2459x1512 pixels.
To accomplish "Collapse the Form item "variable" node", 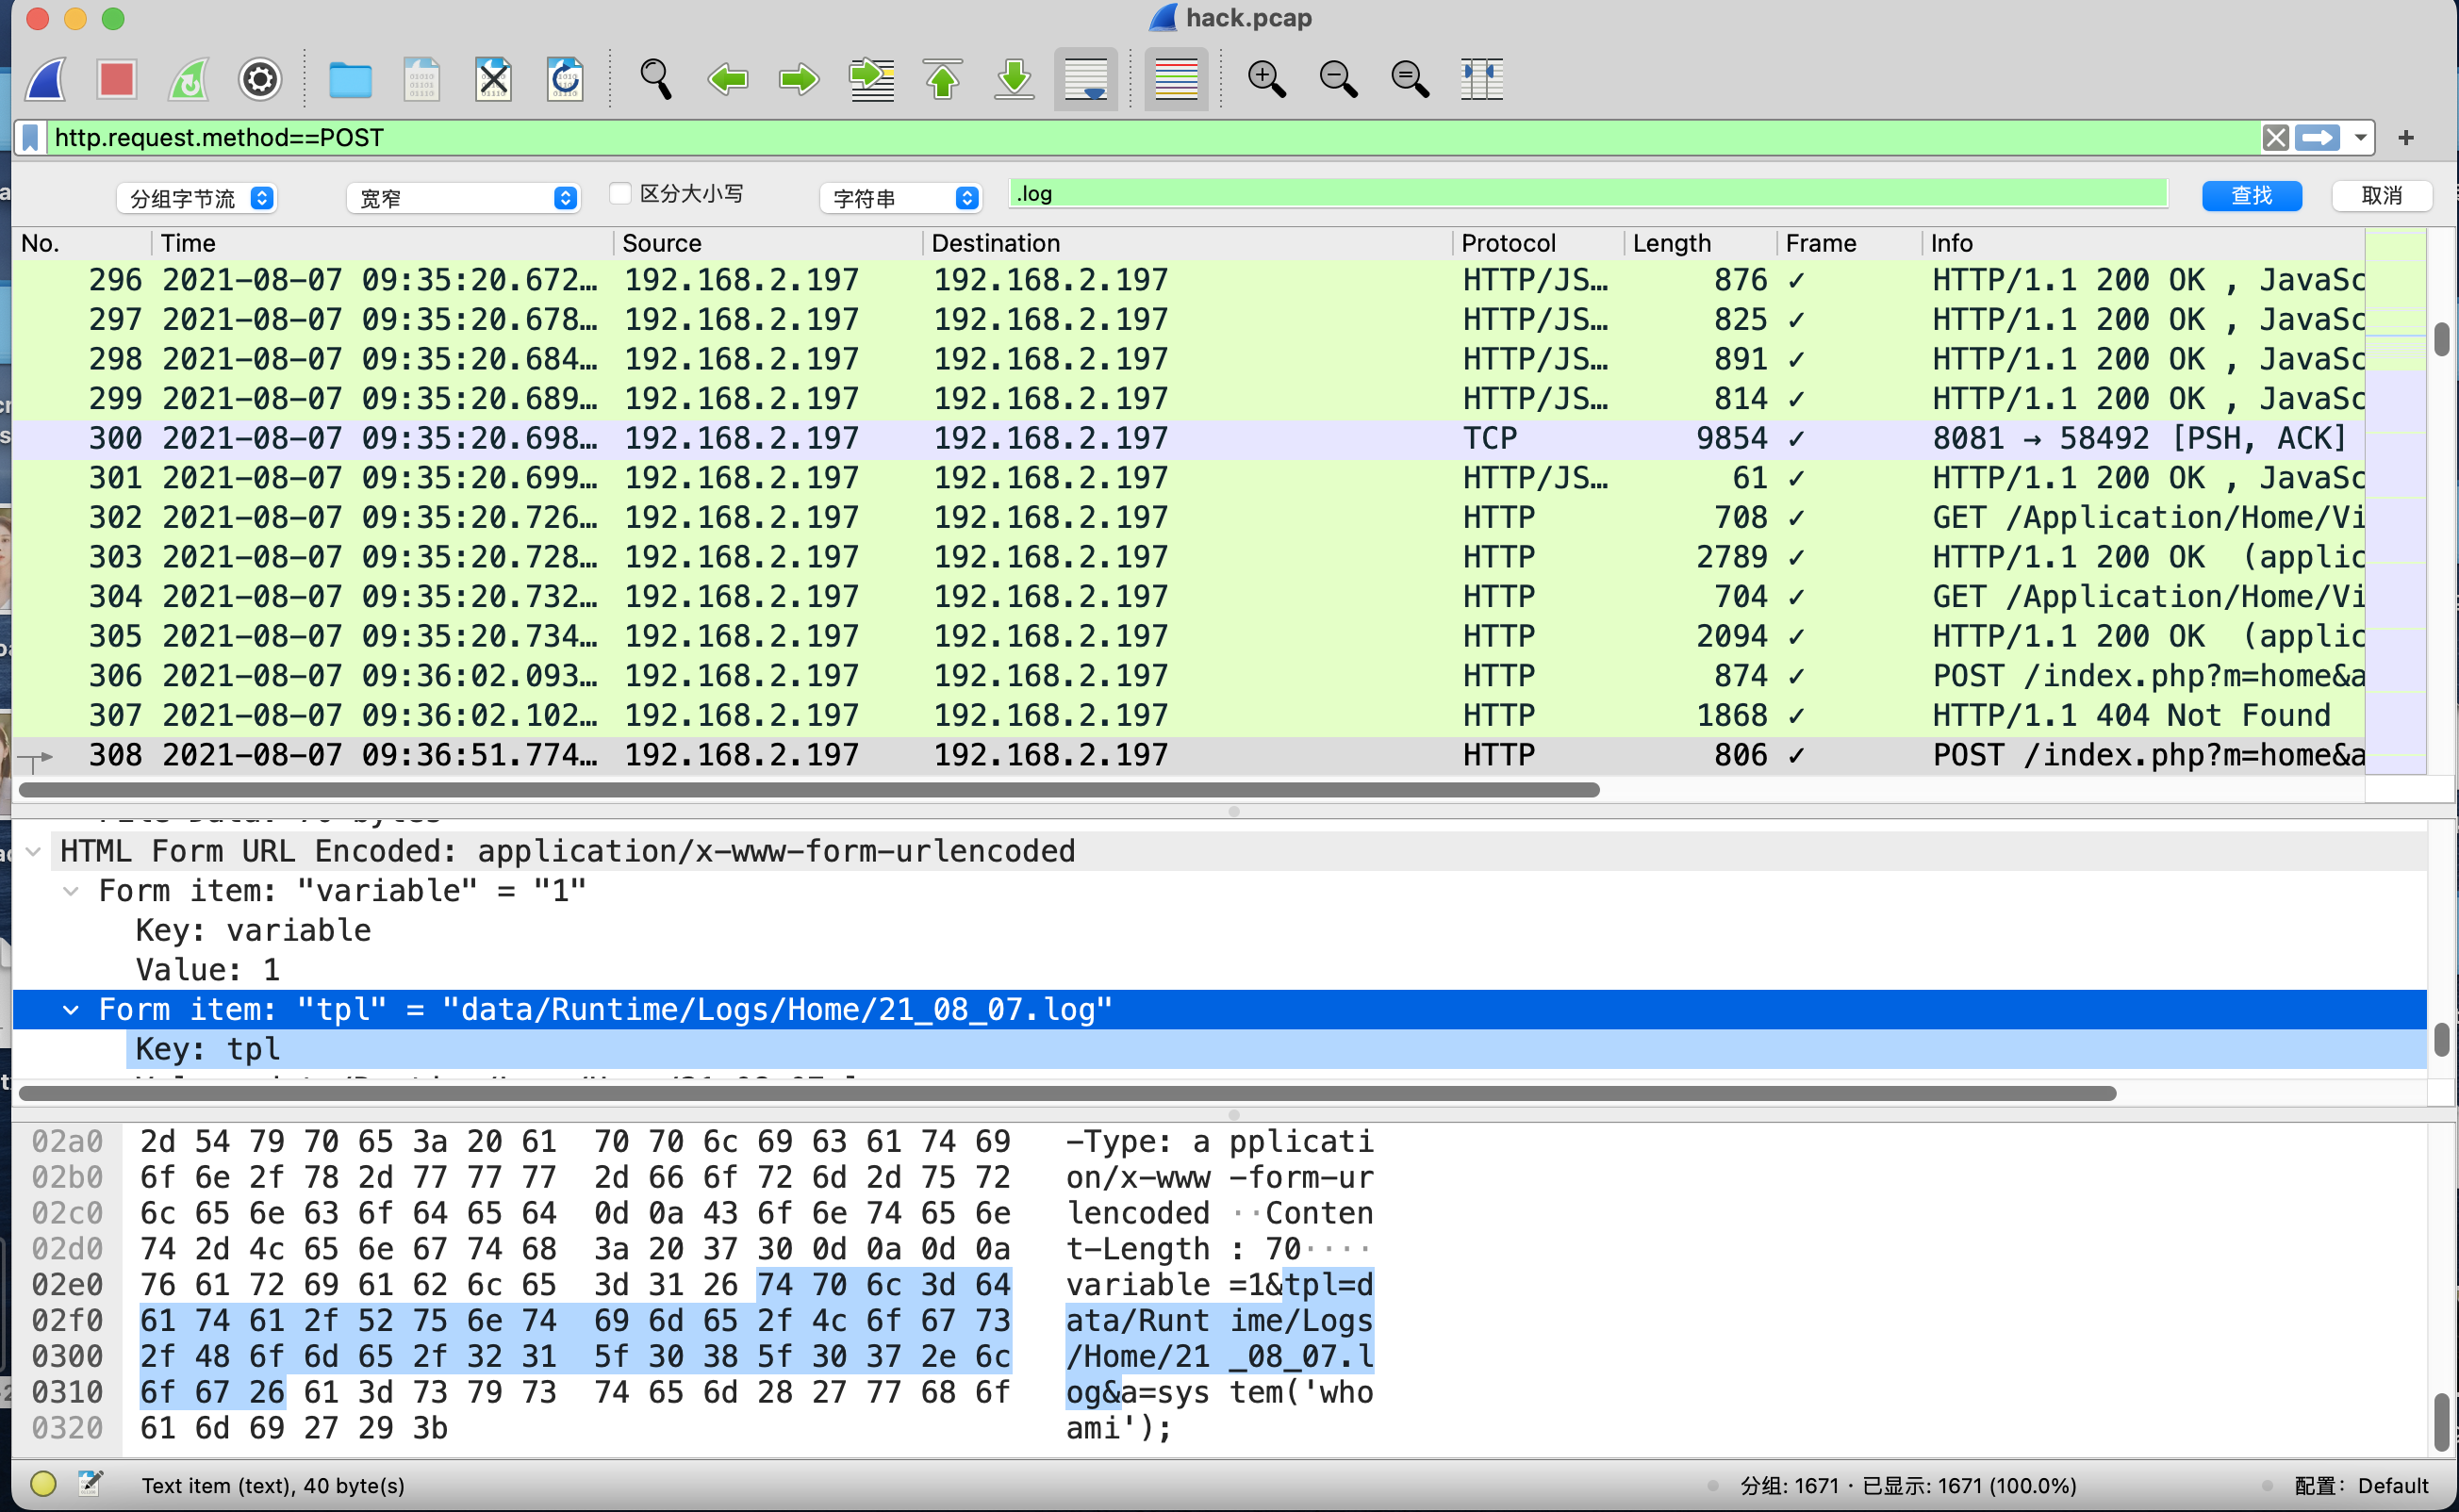I will [x=71, y=891].
